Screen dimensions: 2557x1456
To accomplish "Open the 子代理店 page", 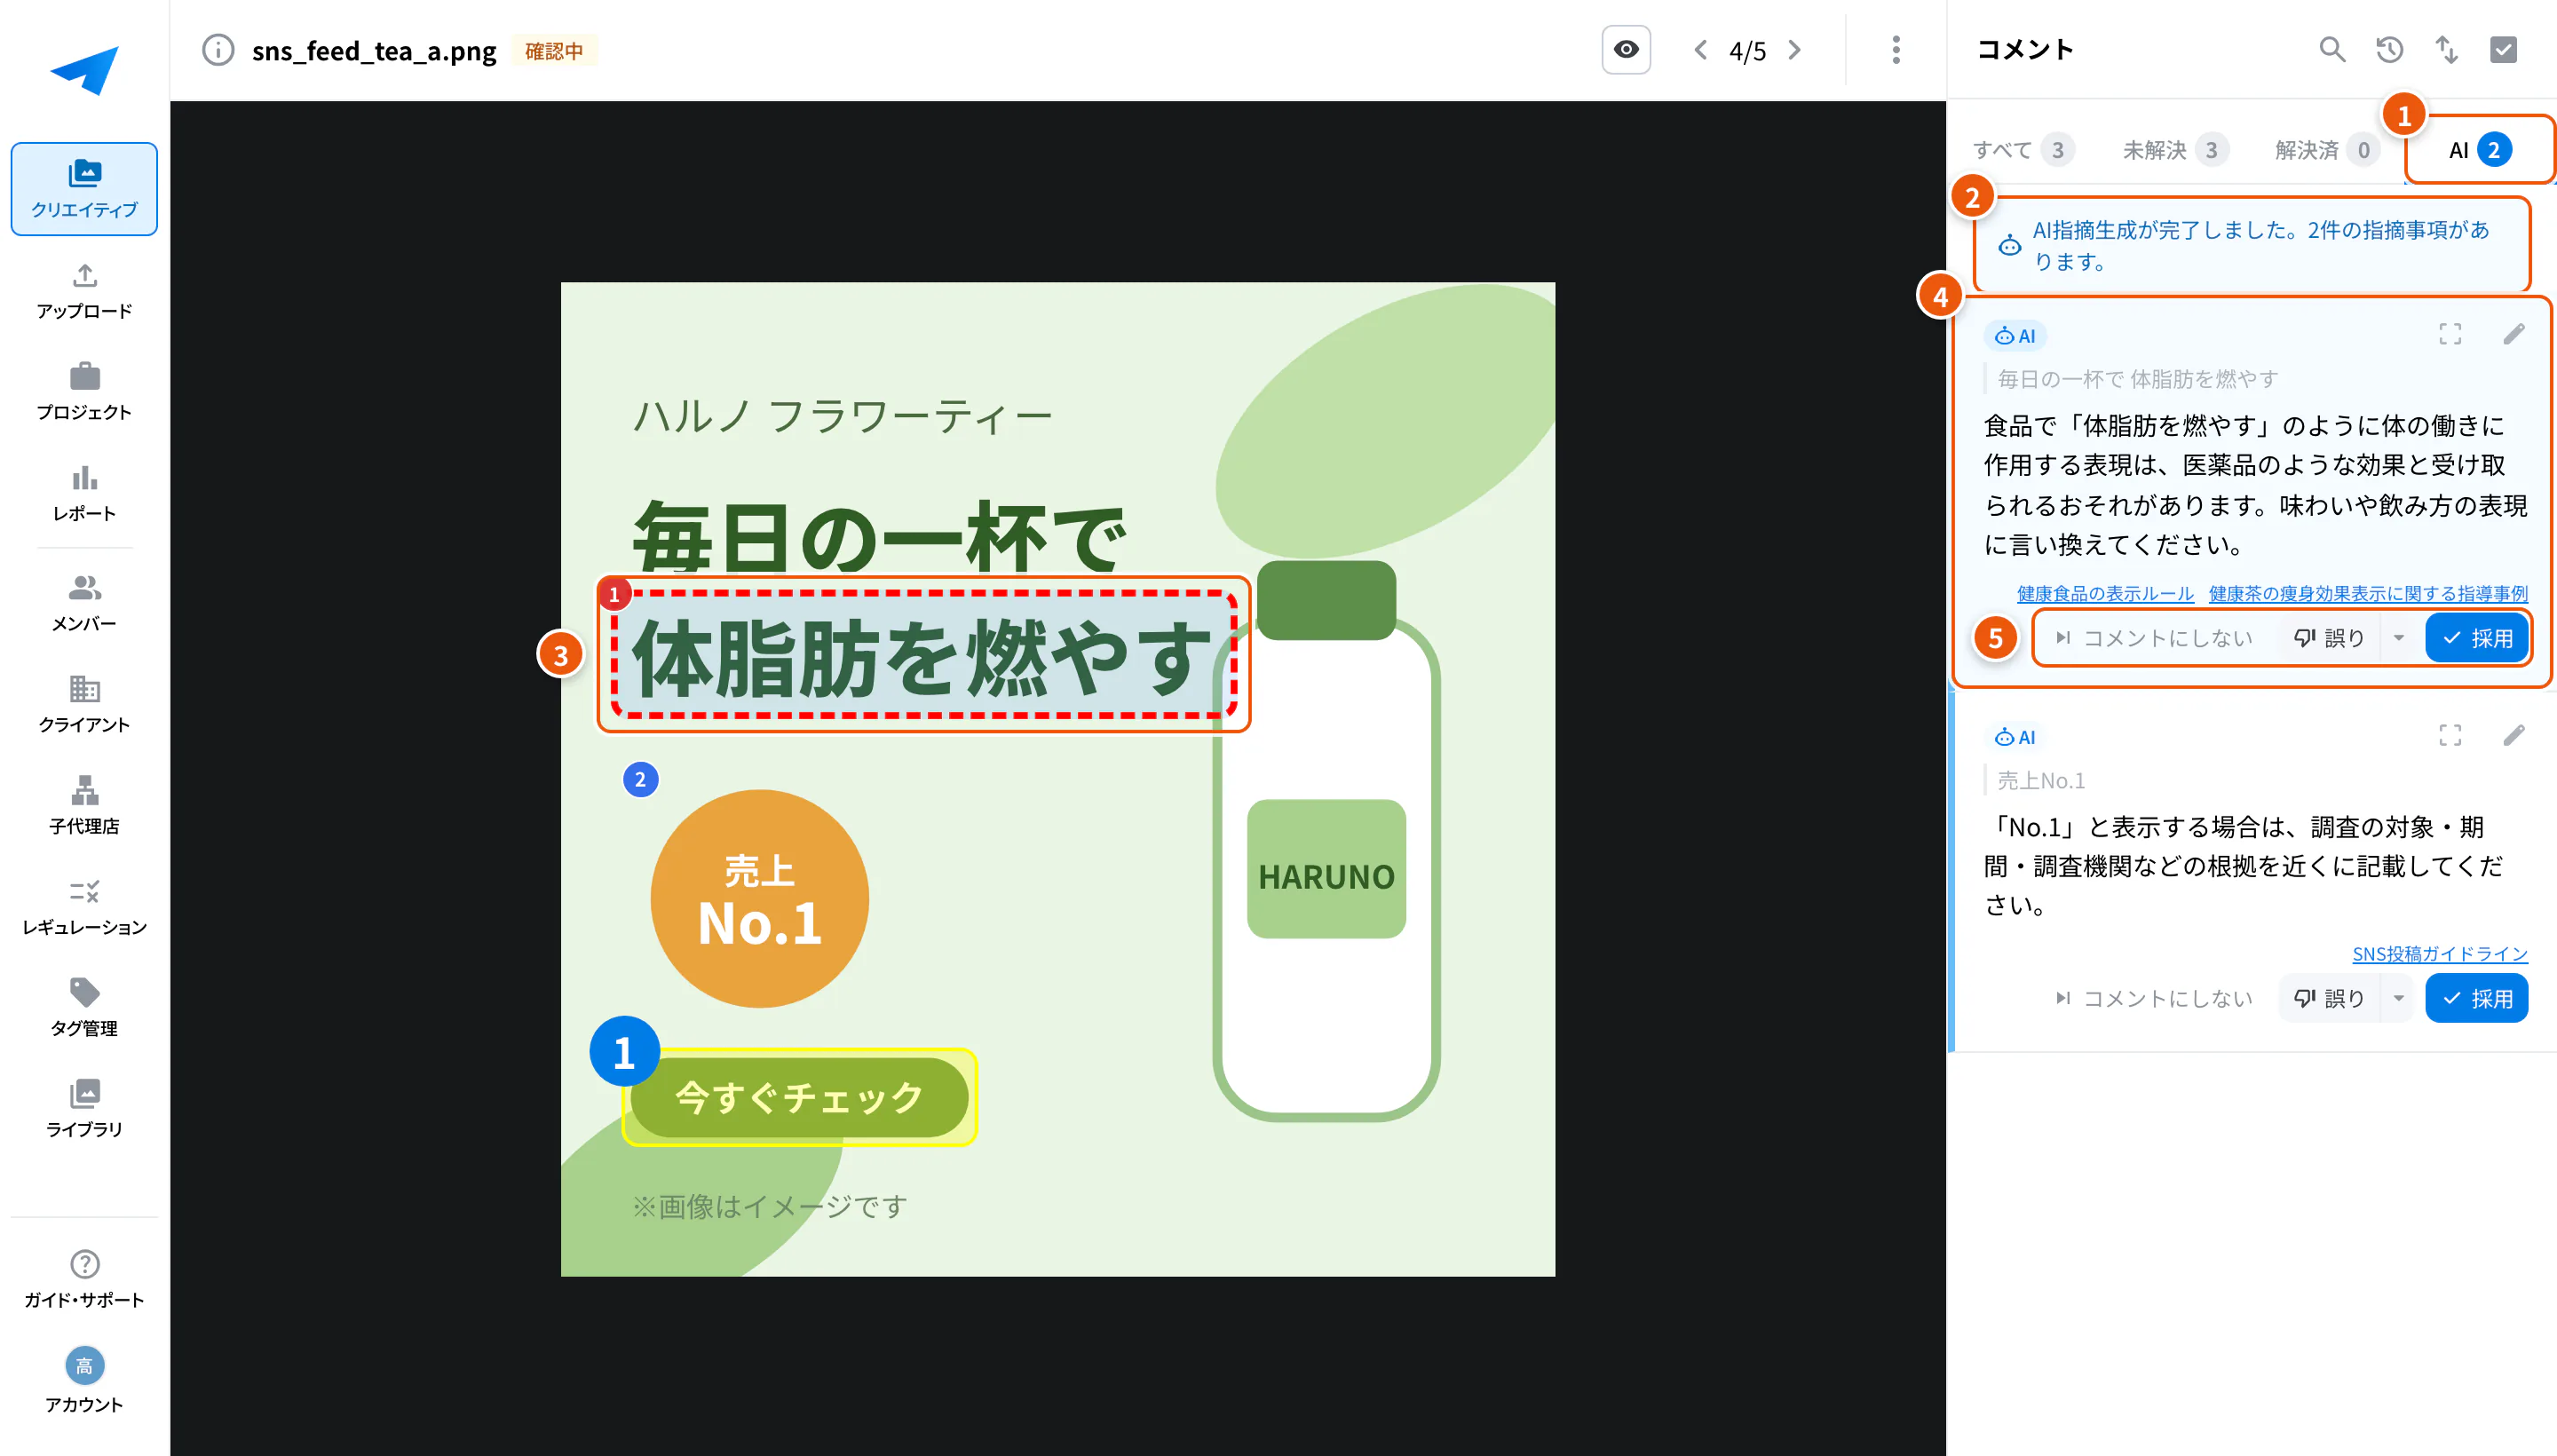I will pos(84,806).
